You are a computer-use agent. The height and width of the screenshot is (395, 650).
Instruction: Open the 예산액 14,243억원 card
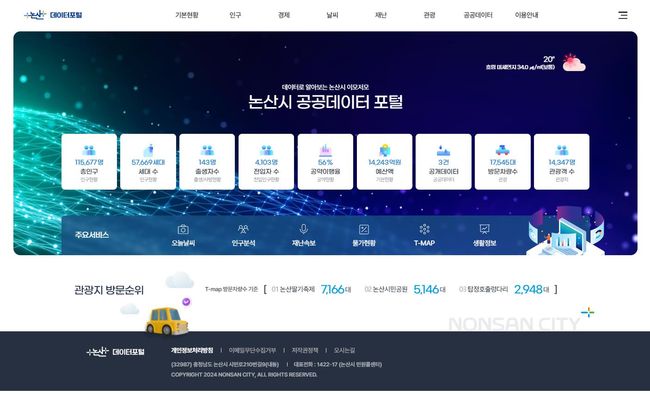(x=384, y=162)
